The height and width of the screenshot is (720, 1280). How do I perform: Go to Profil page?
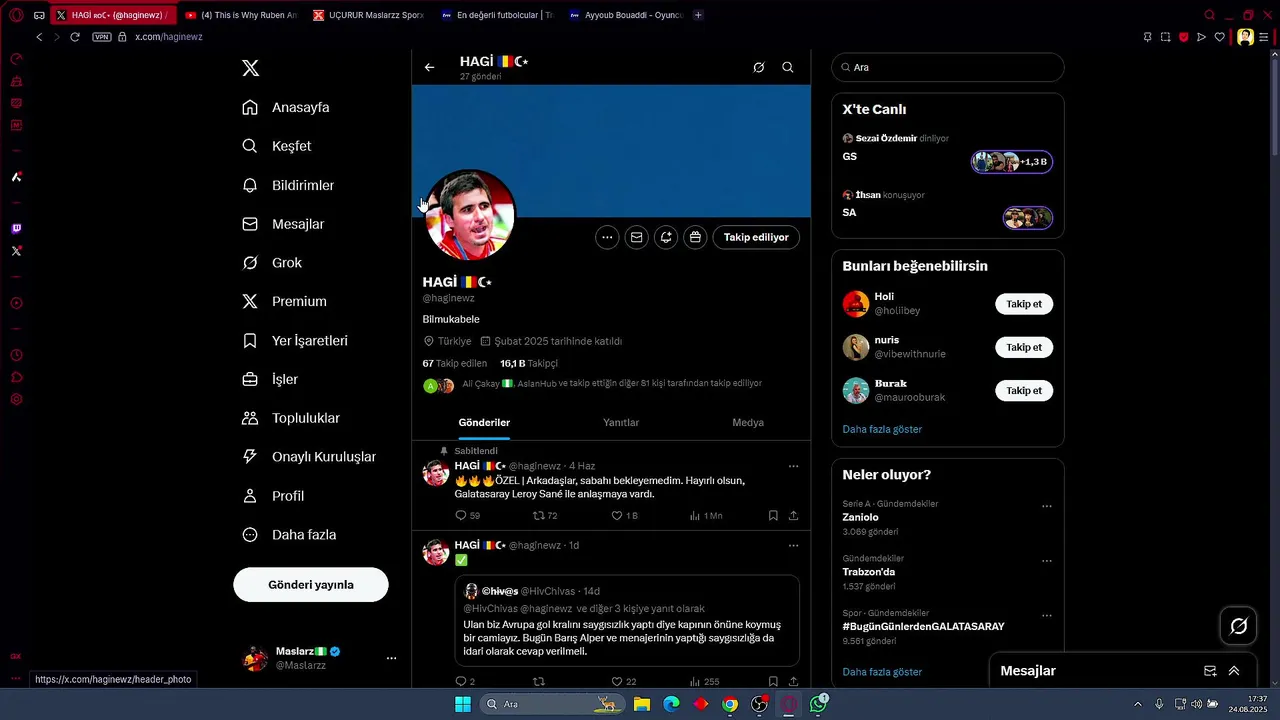(x=273, y=496)
